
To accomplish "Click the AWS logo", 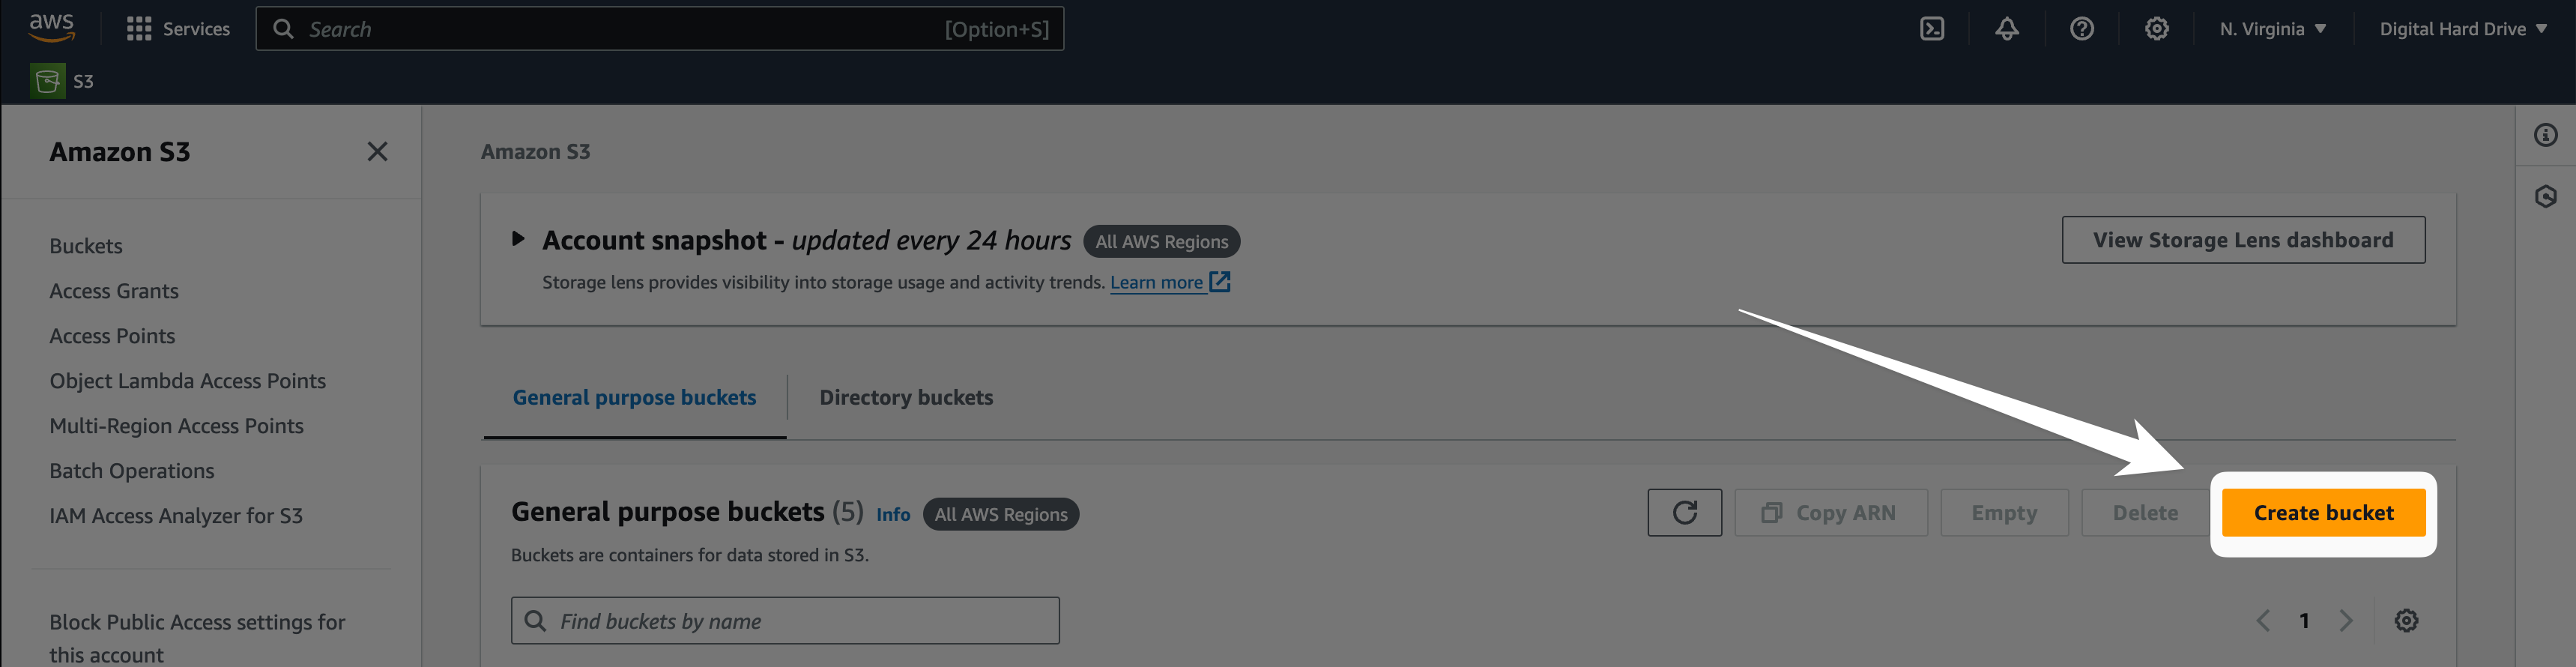I will (52, 27).
